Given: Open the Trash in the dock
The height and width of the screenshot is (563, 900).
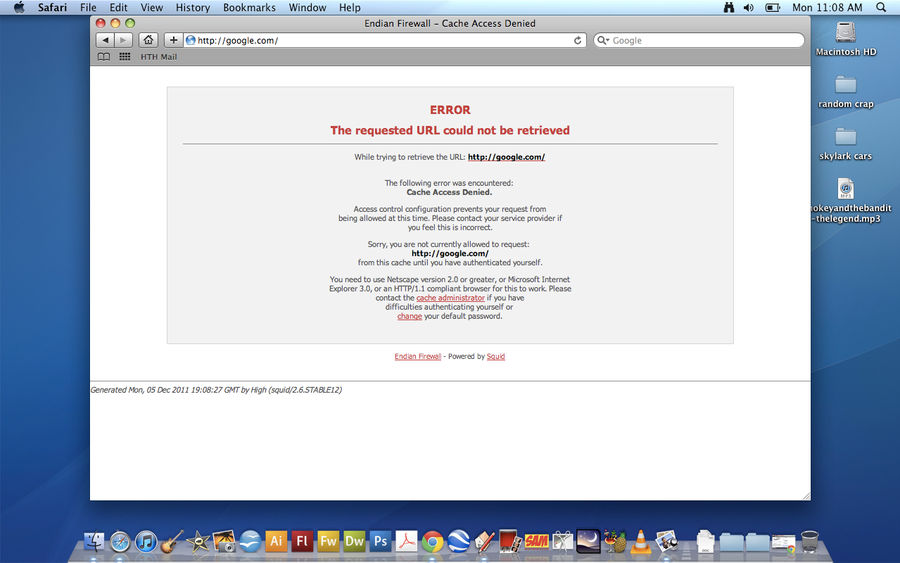Looking at the screenshot, I should coord(809,541).
